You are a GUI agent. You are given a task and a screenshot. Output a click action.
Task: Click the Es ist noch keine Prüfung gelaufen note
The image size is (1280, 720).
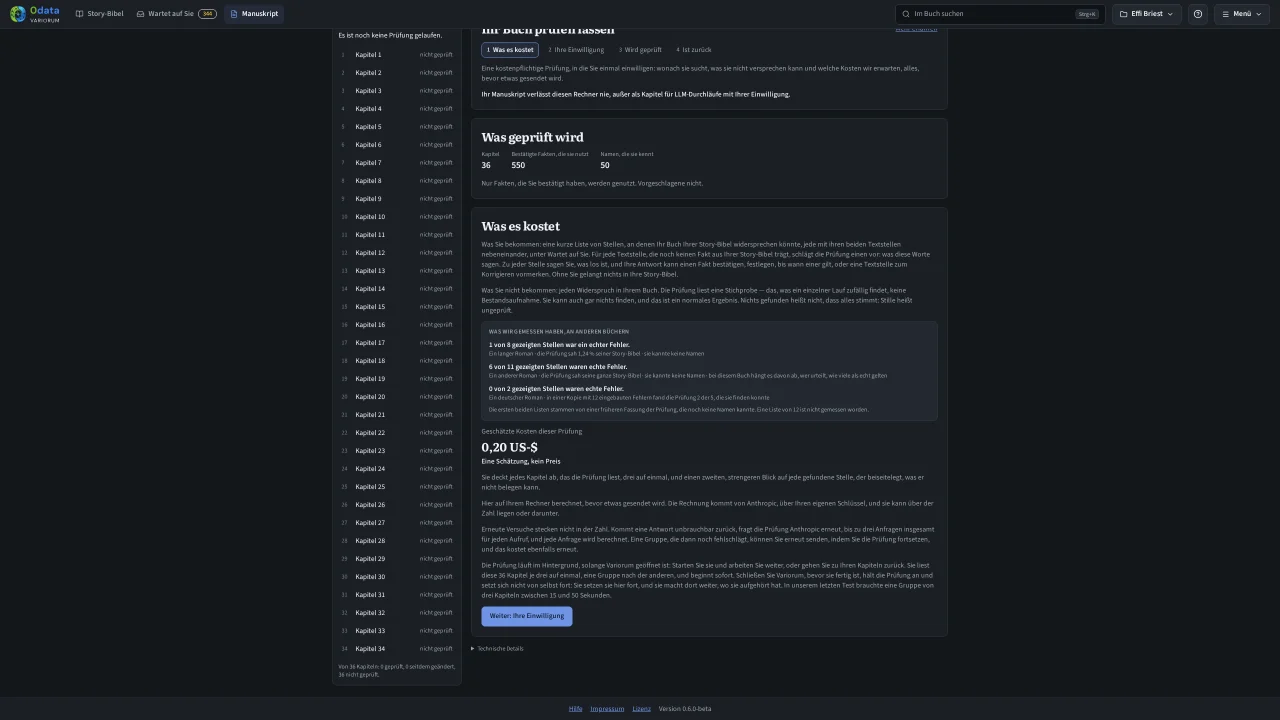click(390, 36)
